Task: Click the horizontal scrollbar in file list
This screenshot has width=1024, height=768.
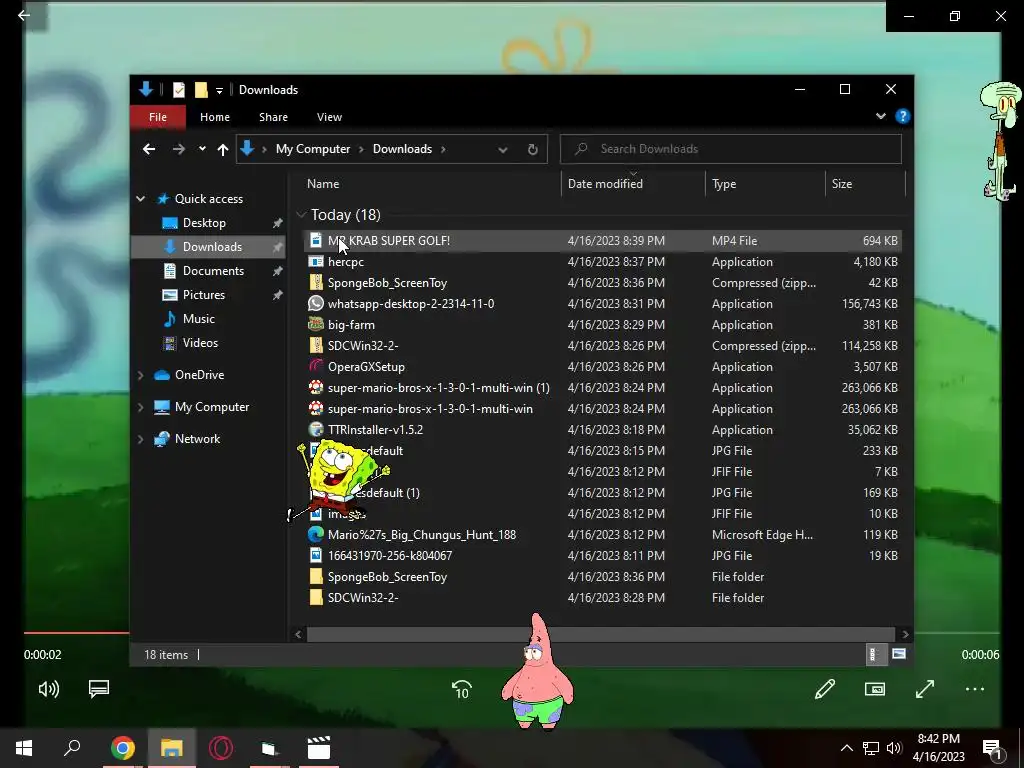Action: click(x=600, y=634)
